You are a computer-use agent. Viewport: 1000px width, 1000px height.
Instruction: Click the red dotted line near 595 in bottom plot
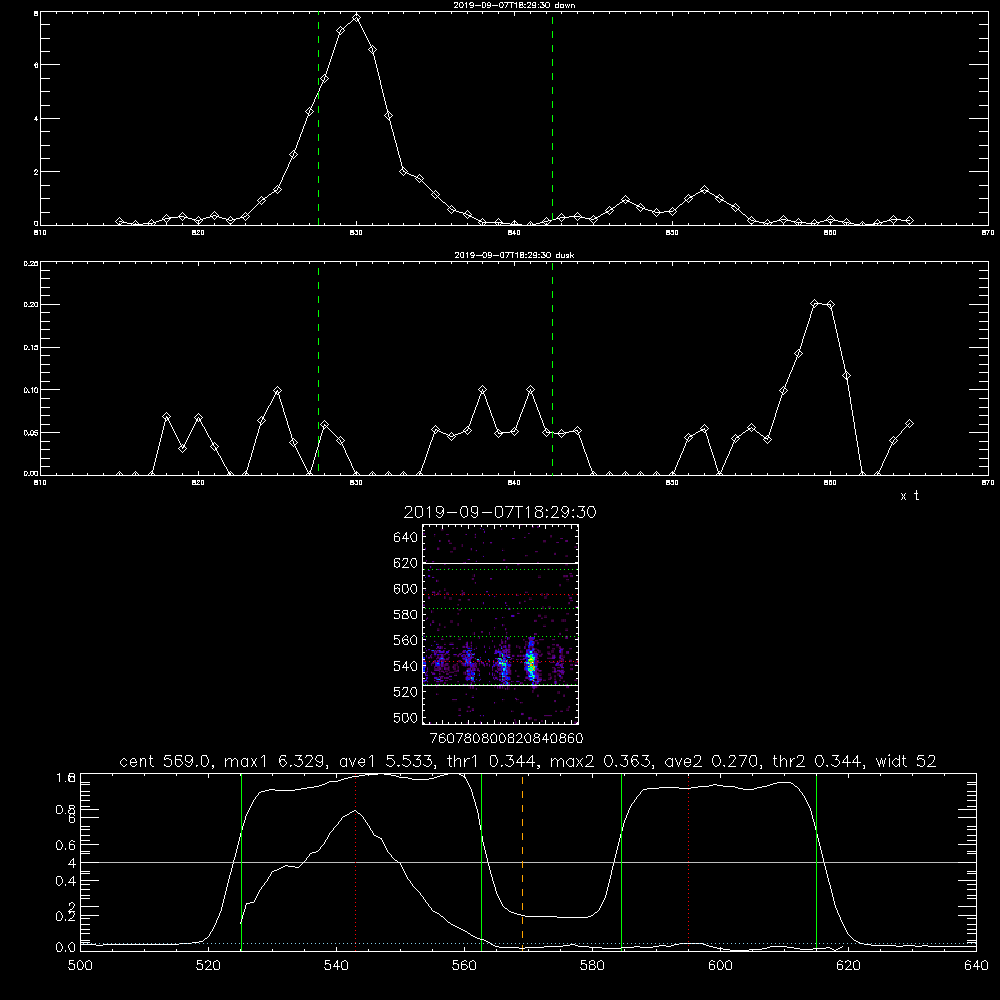point(689,862)
